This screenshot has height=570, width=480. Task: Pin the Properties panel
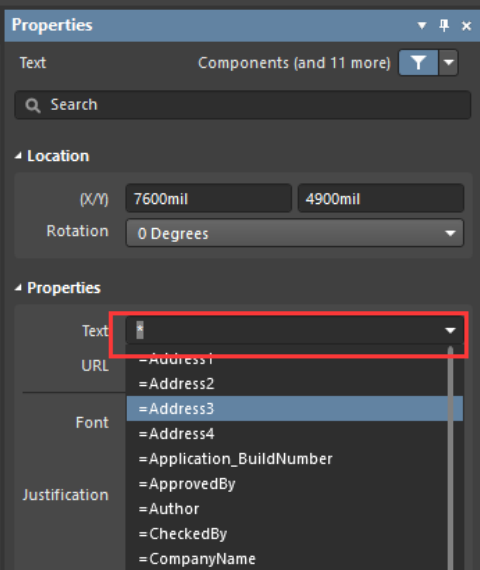click(x=444, y=25)
